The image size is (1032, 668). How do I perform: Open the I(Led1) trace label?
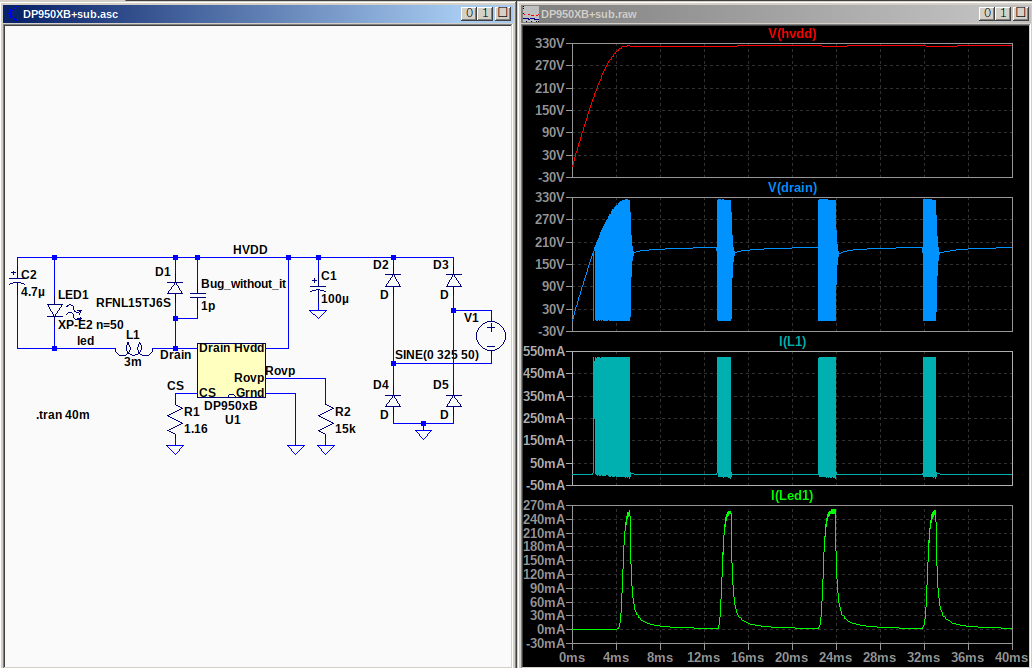tap(792, 495)
